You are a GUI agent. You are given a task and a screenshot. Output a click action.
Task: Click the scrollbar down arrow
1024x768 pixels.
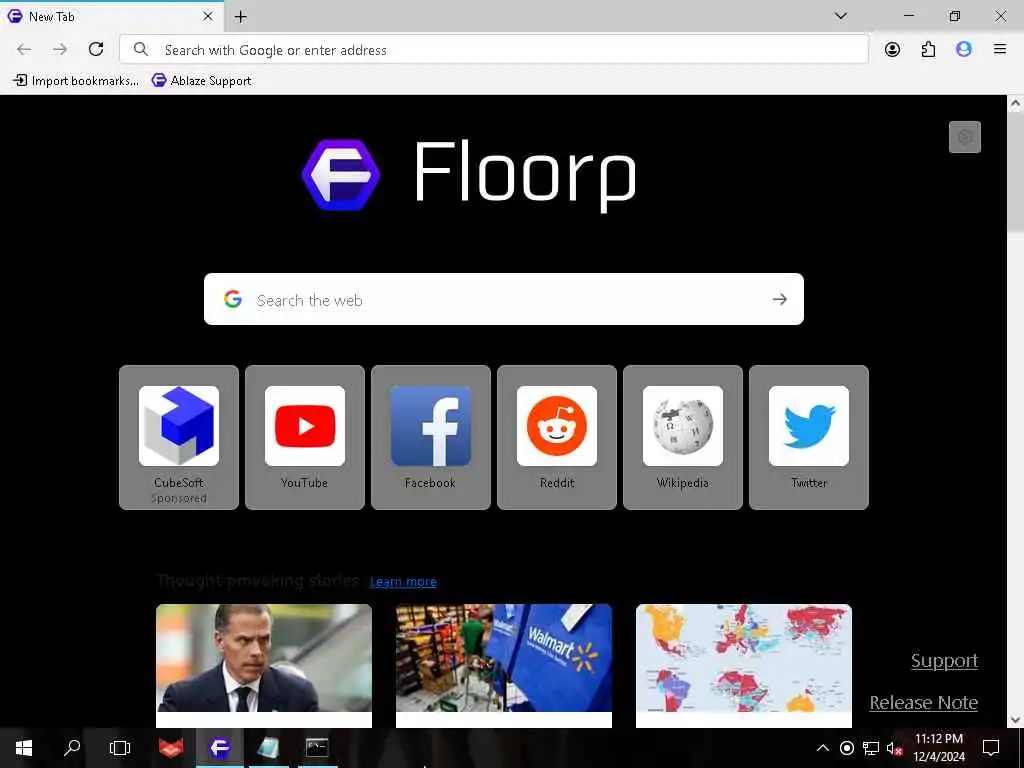(x=1016, y=720)
